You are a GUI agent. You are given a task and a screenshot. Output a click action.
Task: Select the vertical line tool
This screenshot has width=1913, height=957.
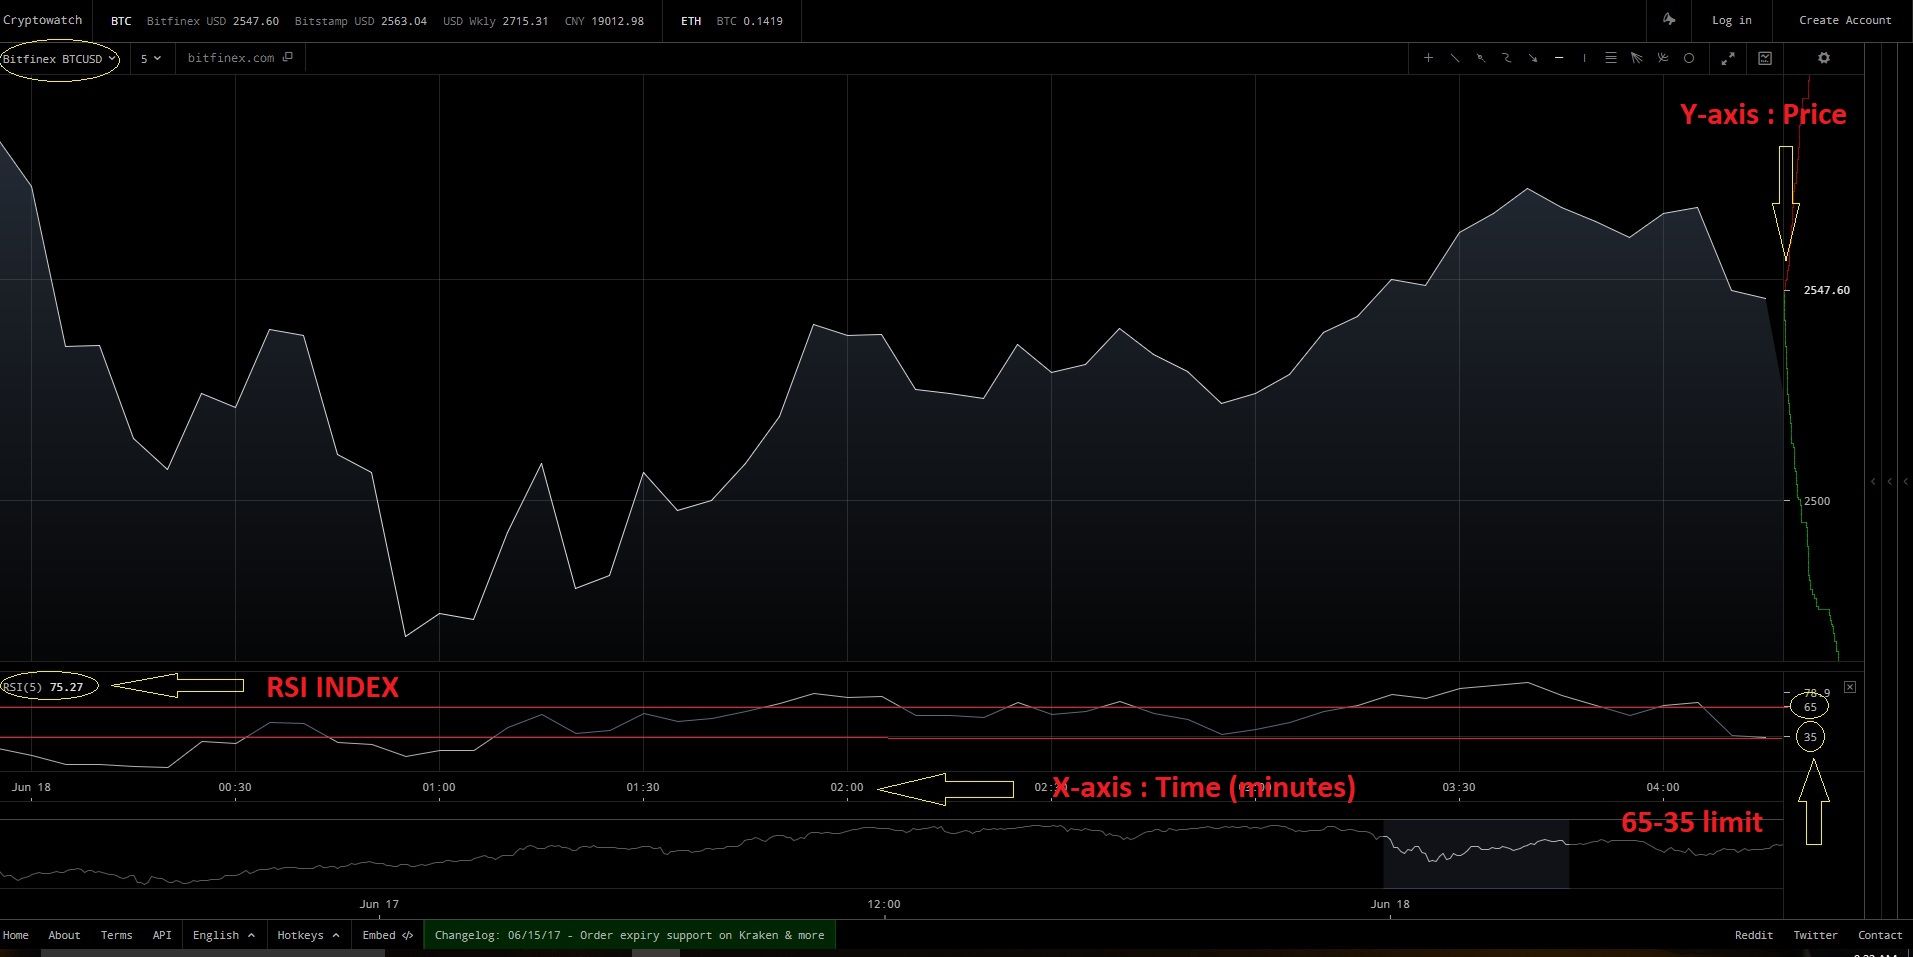[x=1585, y=58]
